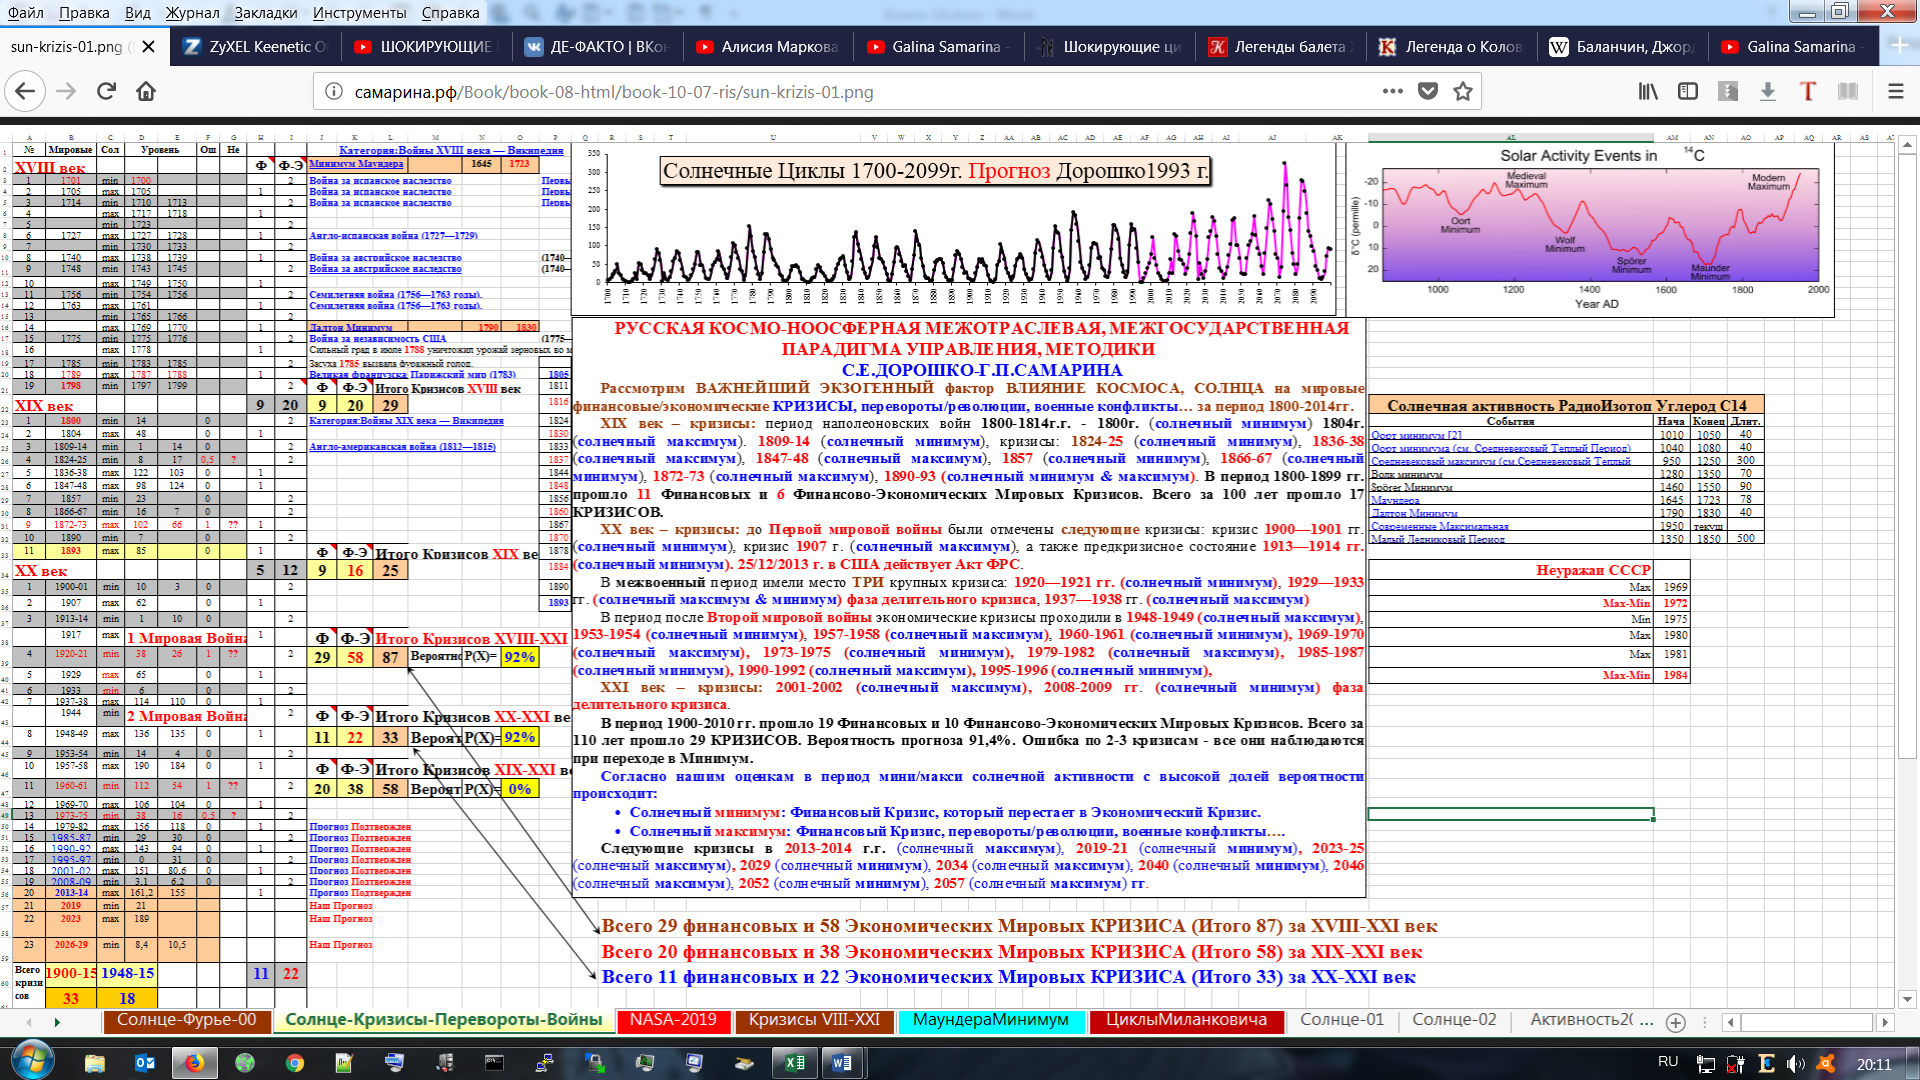Reload the current page
The width and height of the screenshot is (1920, 1080).
point(106,91)
